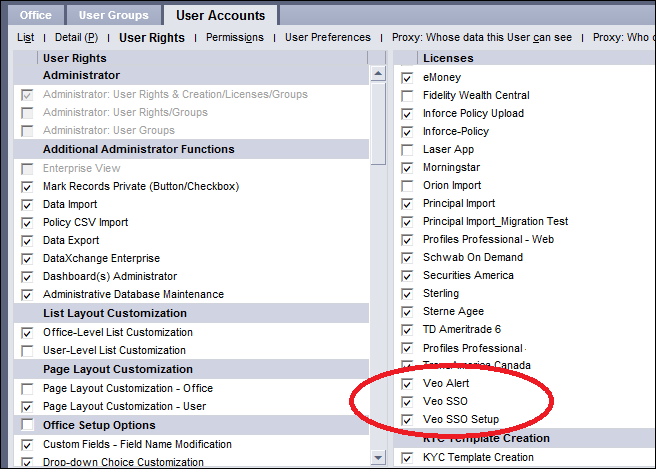Toggle Profiles Professional - Web license
Image resolution: width=656 pixels, height=469 pixels.
407,240
